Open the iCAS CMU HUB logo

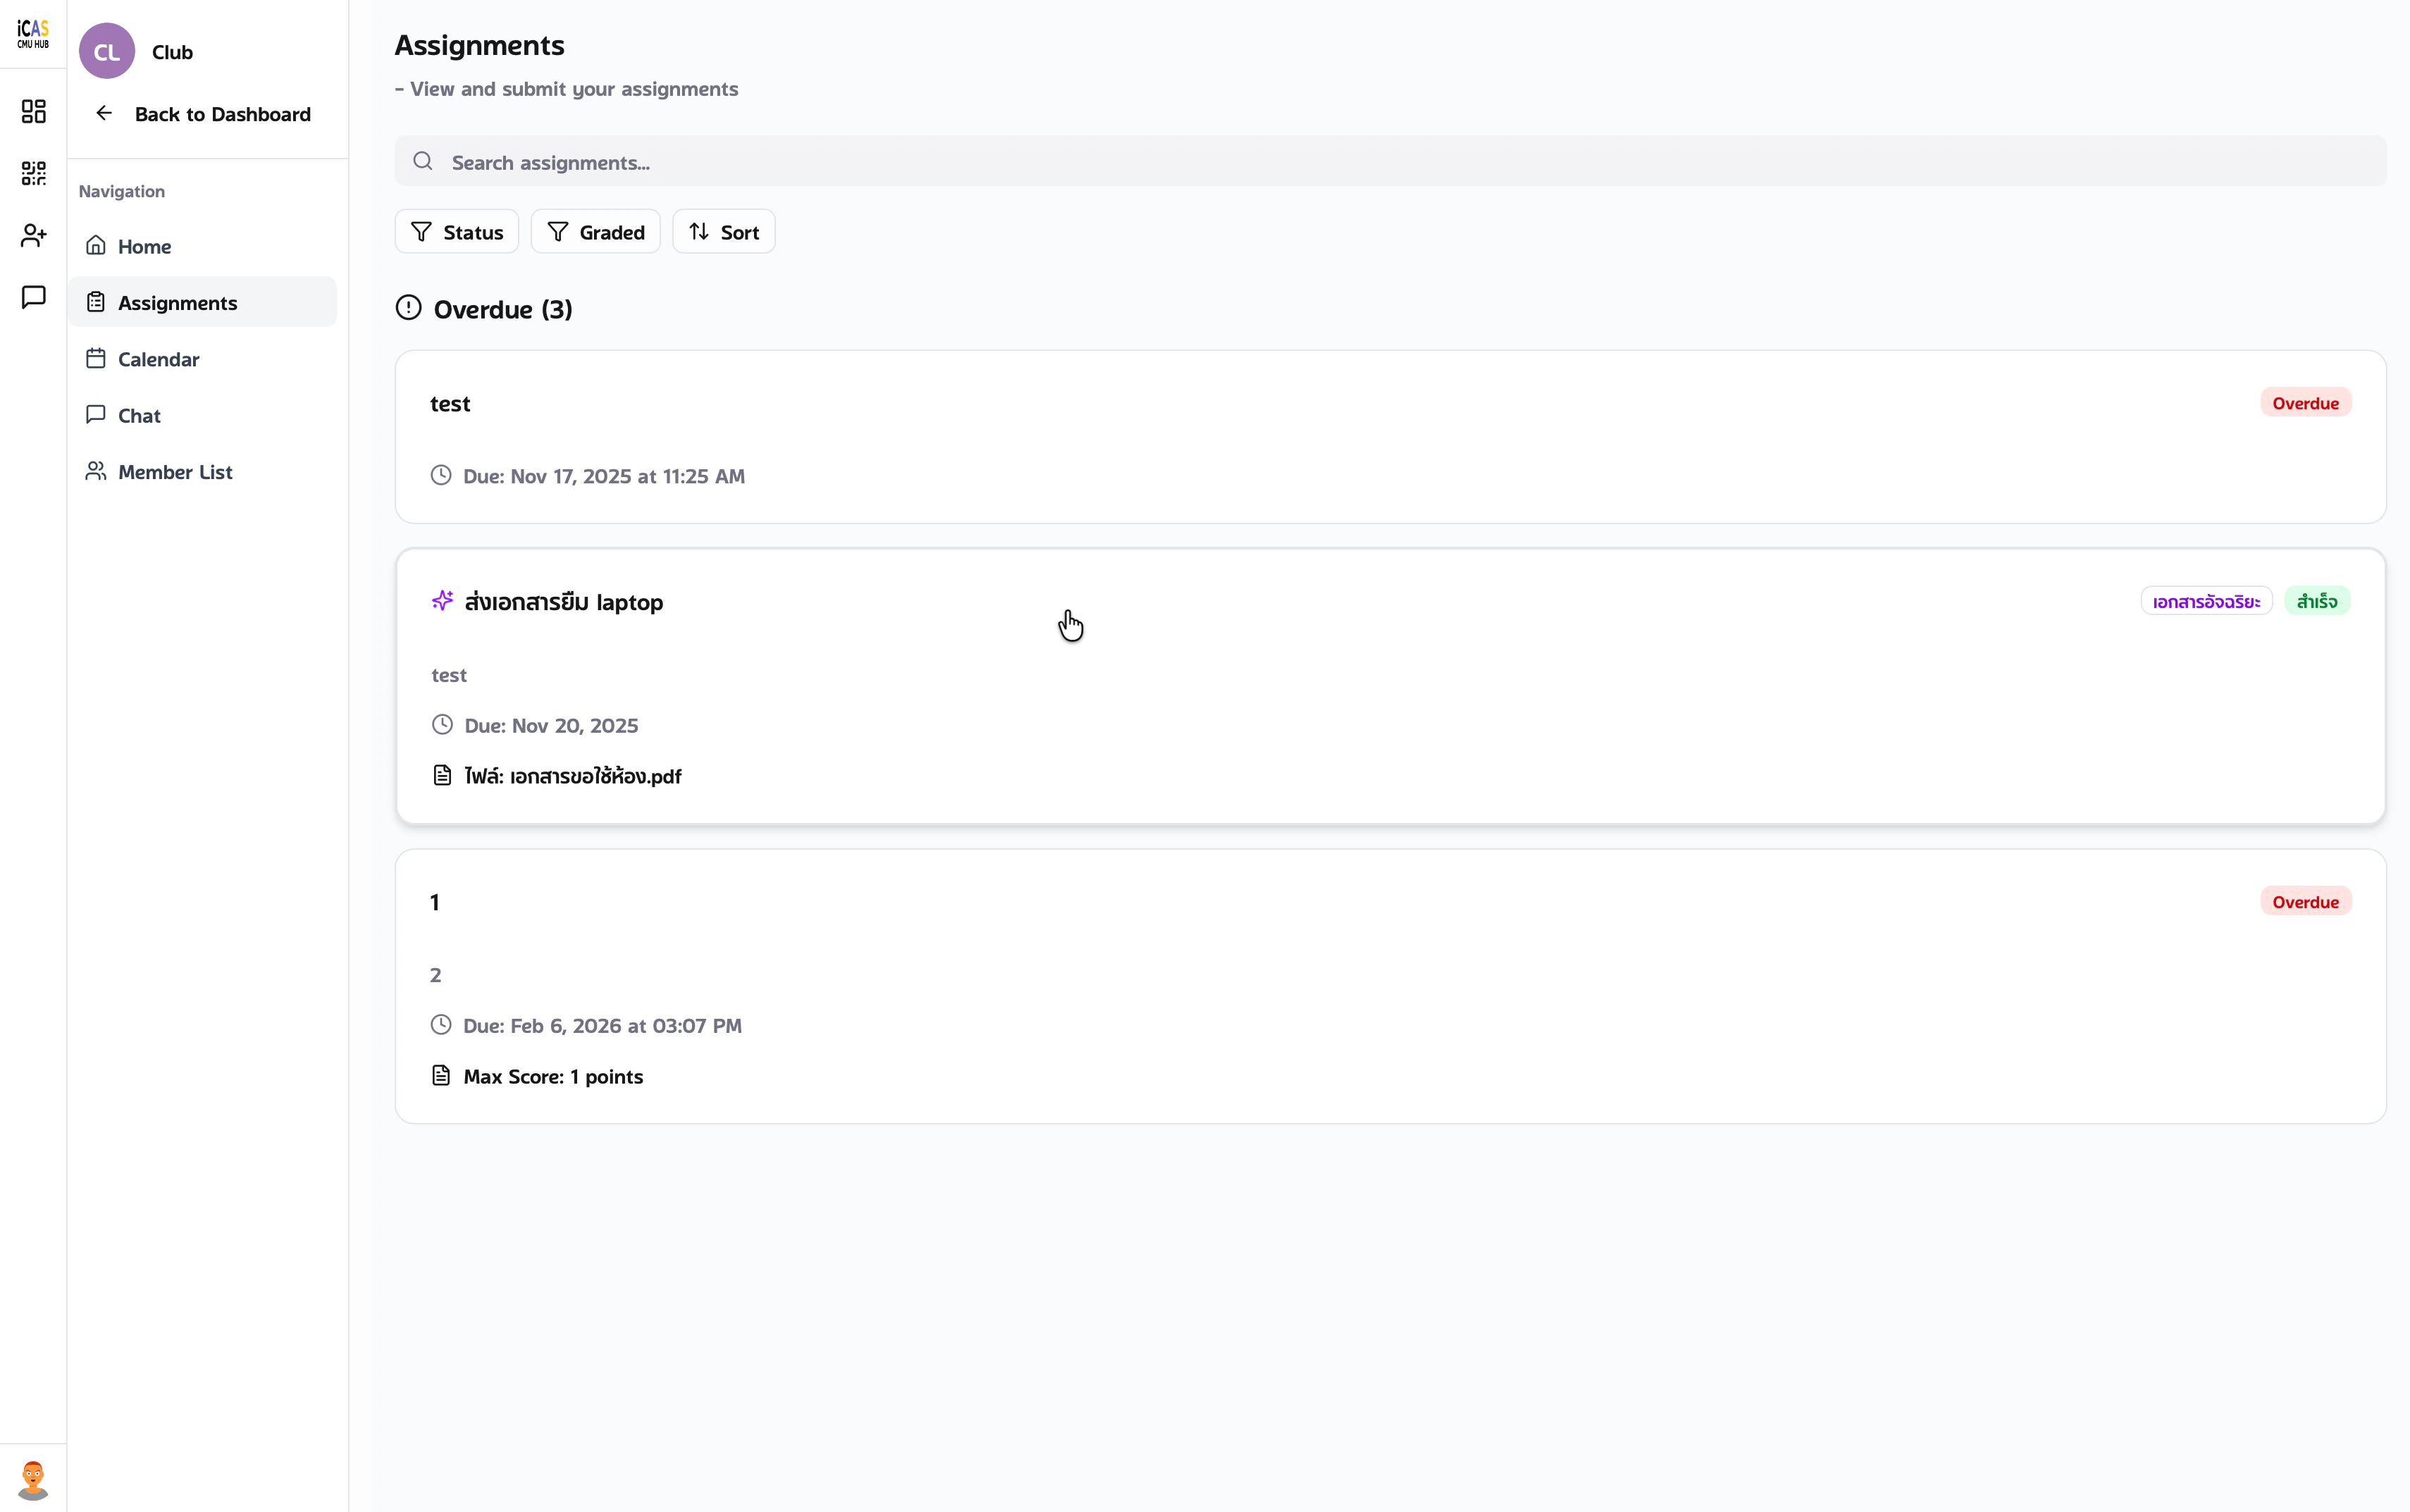[33, 34]
